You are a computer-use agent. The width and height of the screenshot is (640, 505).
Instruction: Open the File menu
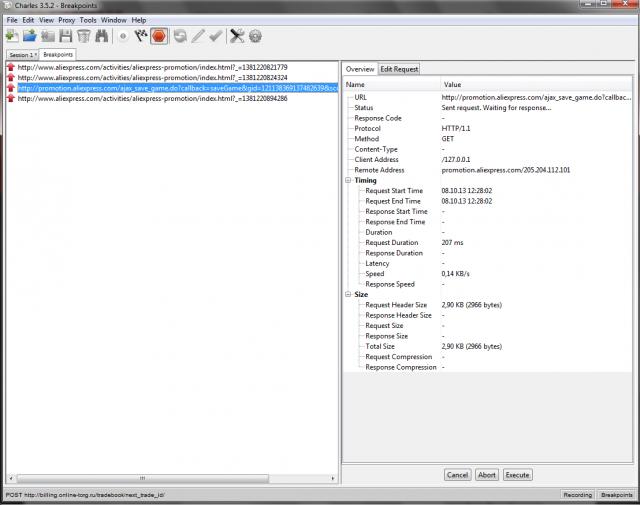[12, 20]
